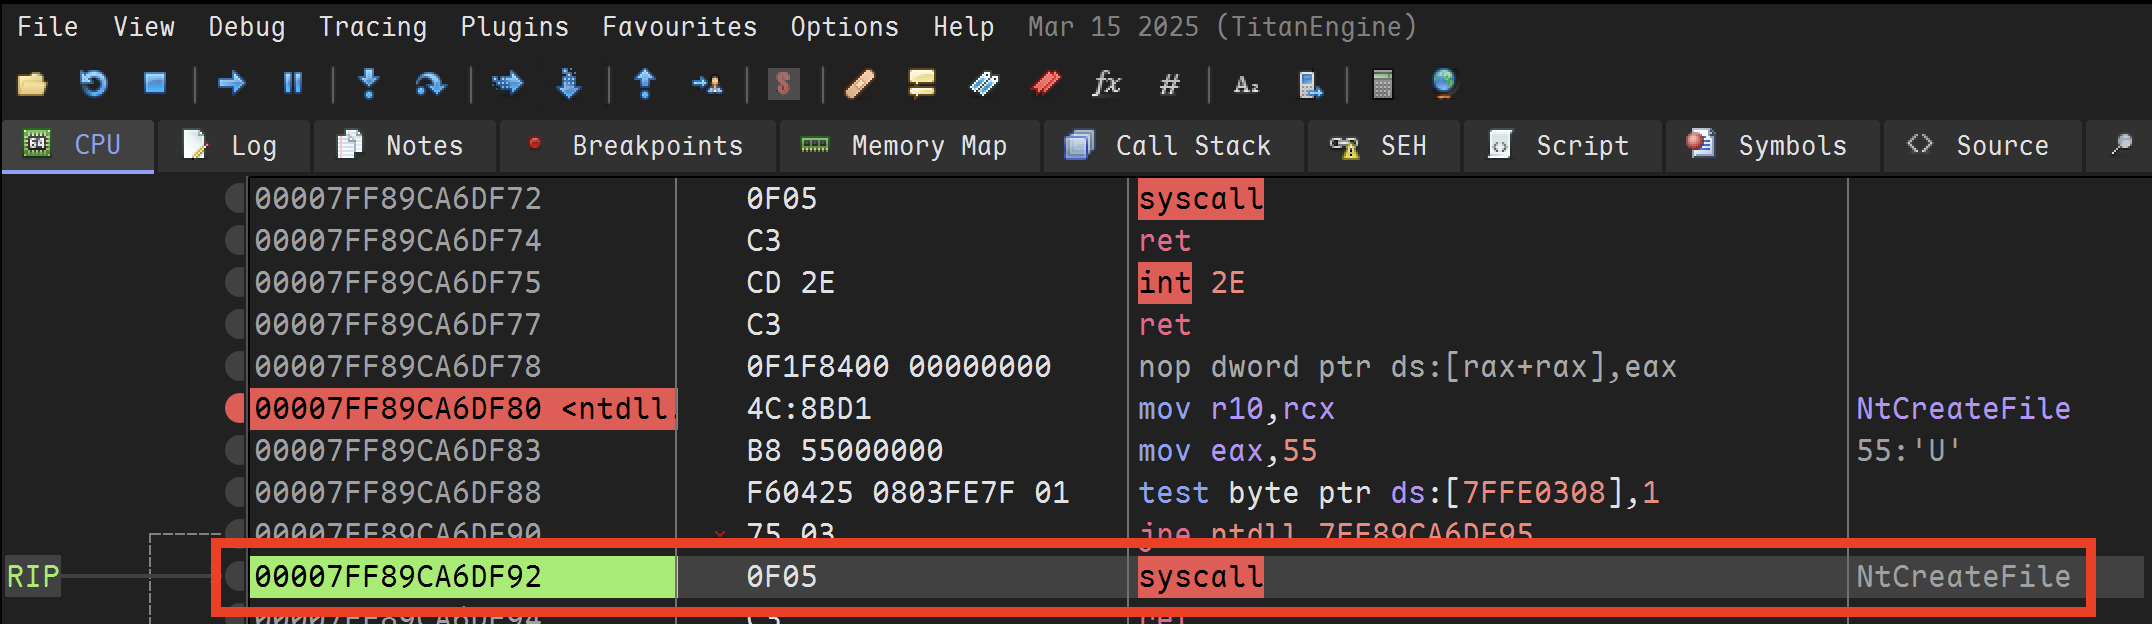
Task: Open the Plugins menu
Action: coord(515,27)
